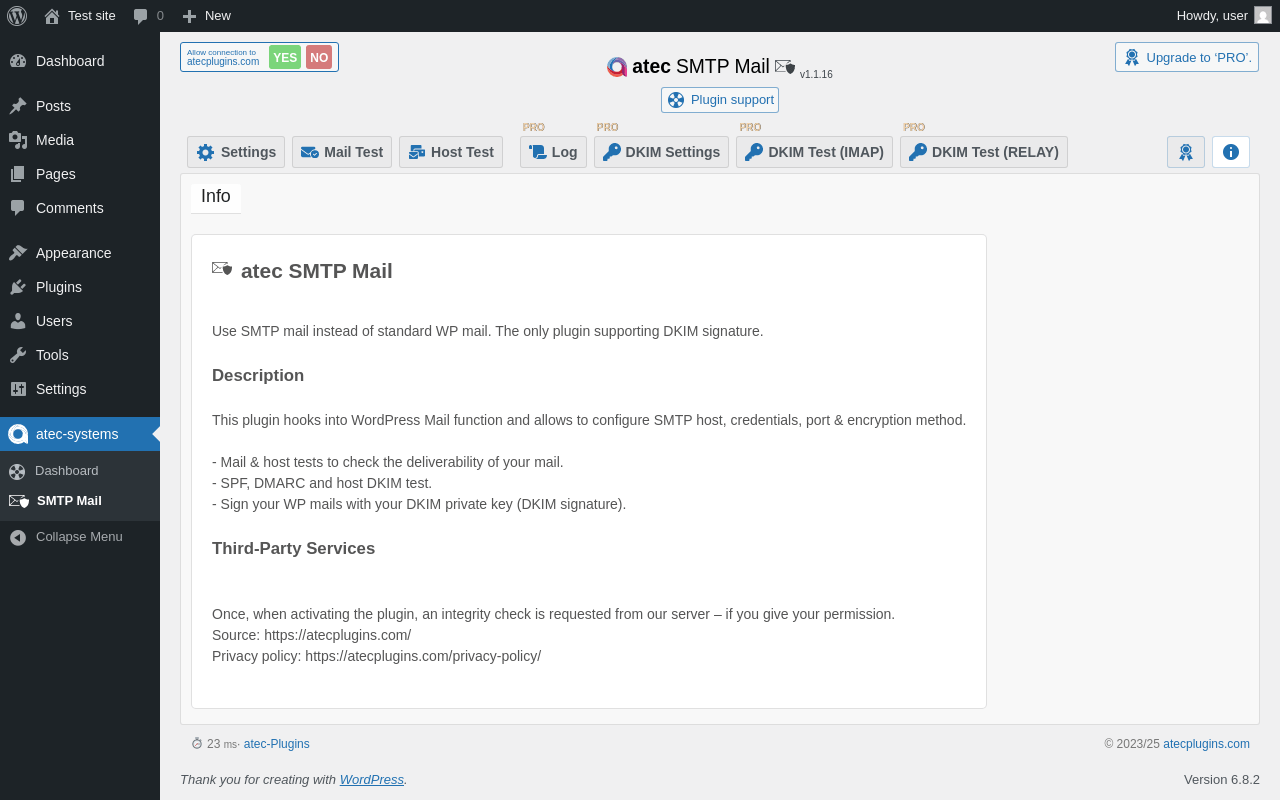Allow connection with the YES button
This screenshot has height=800, width=1280.
tap(285, 57)
